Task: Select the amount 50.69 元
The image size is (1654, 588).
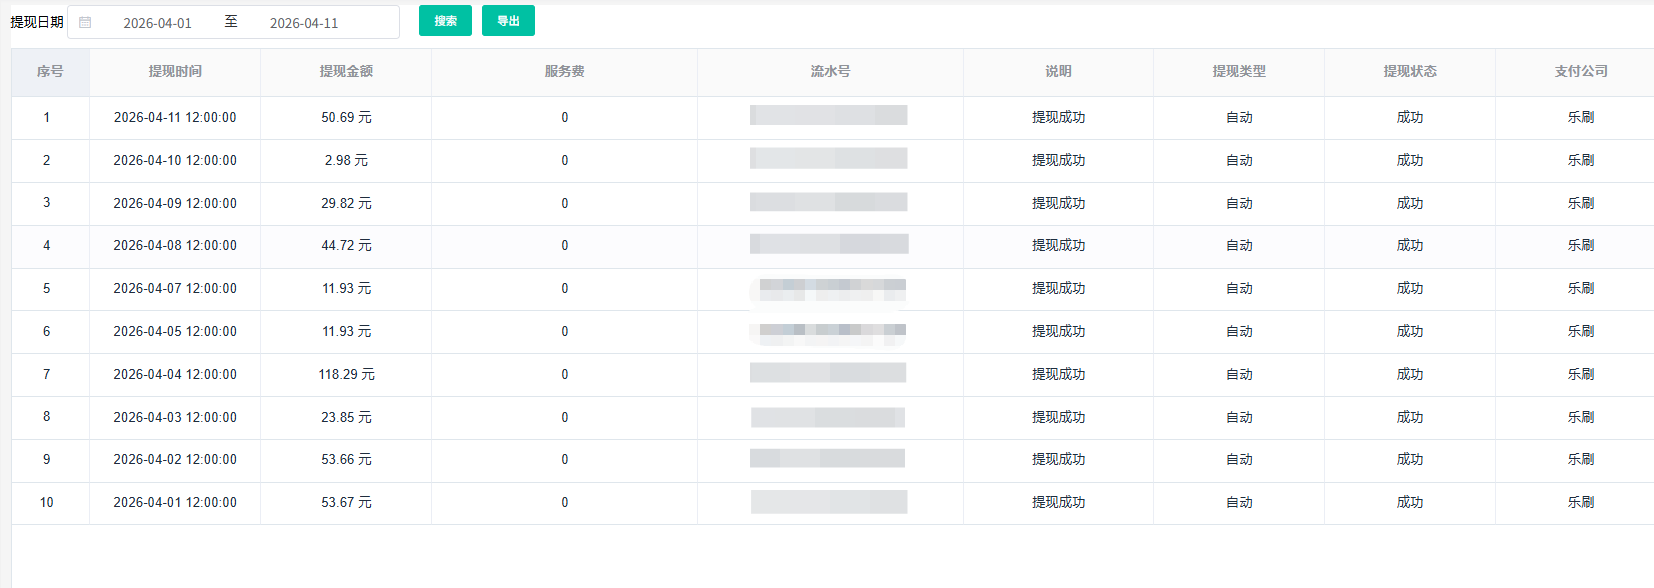Action: tap(346, 118)
